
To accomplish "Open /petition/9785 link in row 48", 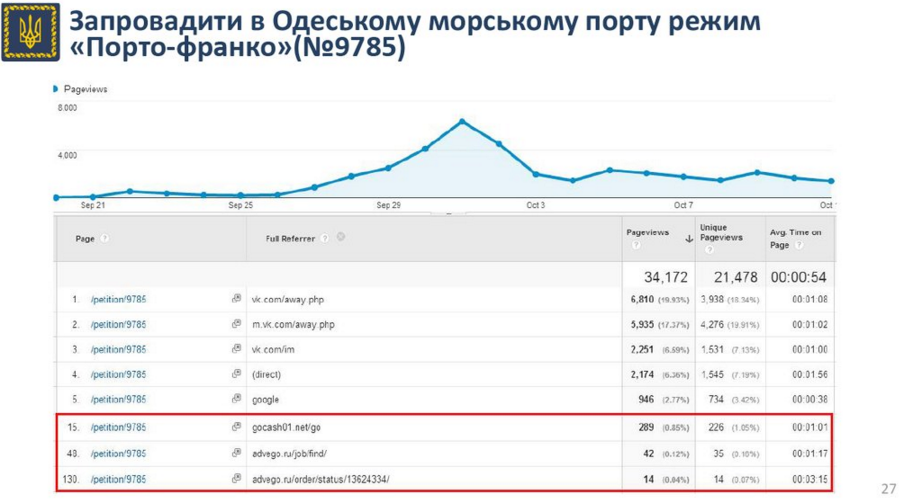I will pyautogui.click(x=118, y=453).
